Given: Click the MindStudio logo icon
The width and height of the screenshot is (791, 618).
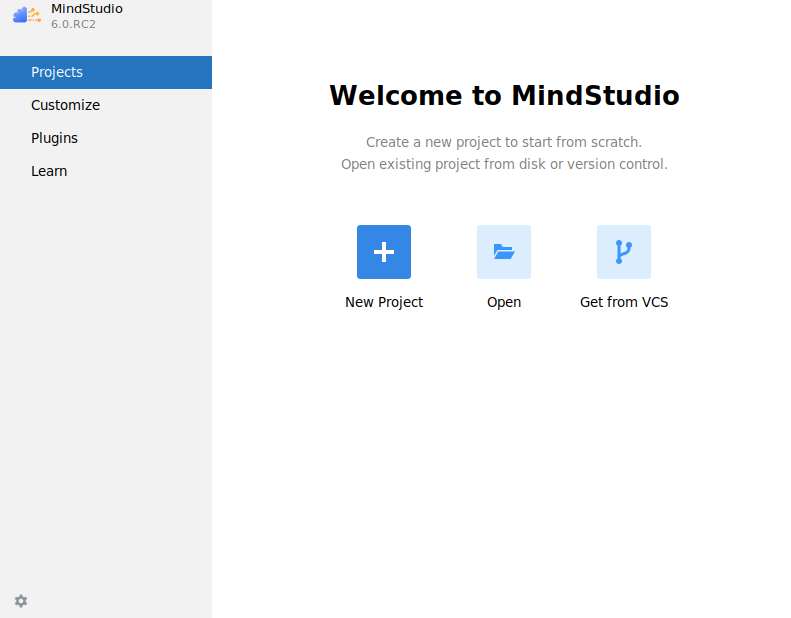Looking at the screenshot, I should 27,15.
